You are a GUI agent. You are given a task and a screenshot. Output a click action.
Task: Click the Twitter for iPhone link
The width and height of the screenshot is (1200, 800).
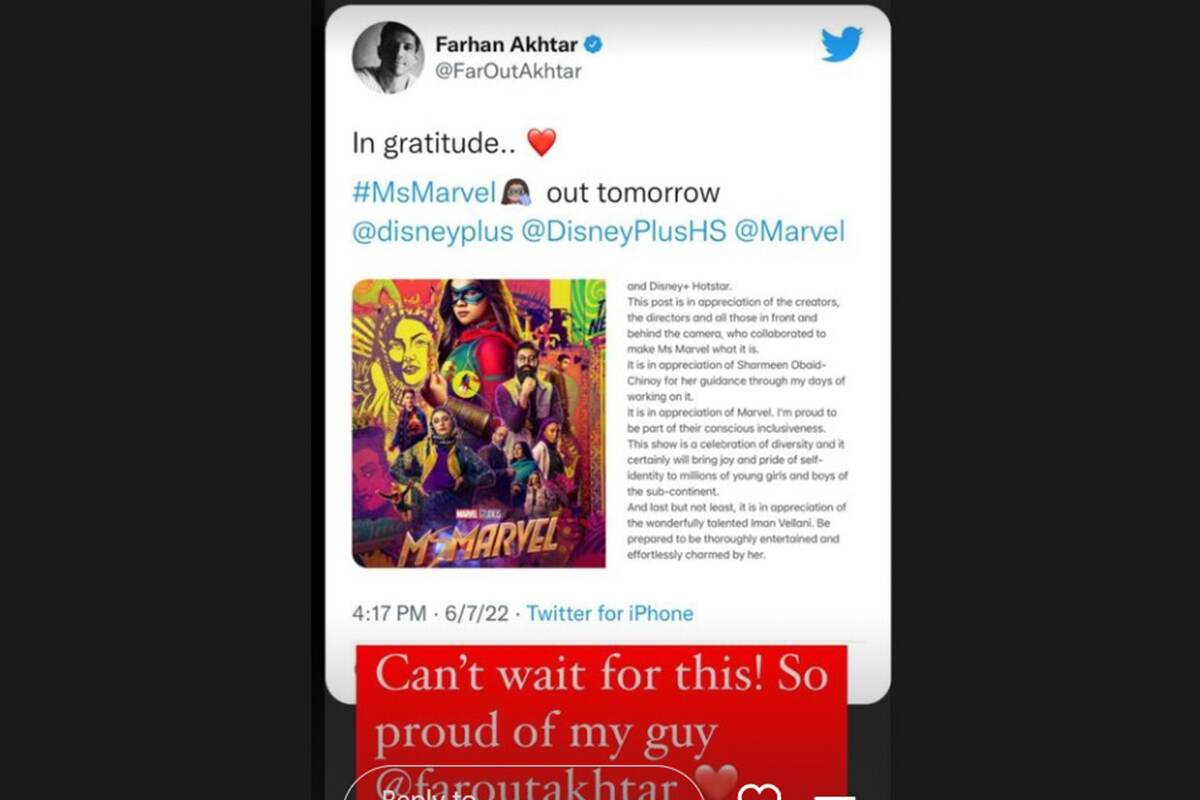[x=610, y=613]
